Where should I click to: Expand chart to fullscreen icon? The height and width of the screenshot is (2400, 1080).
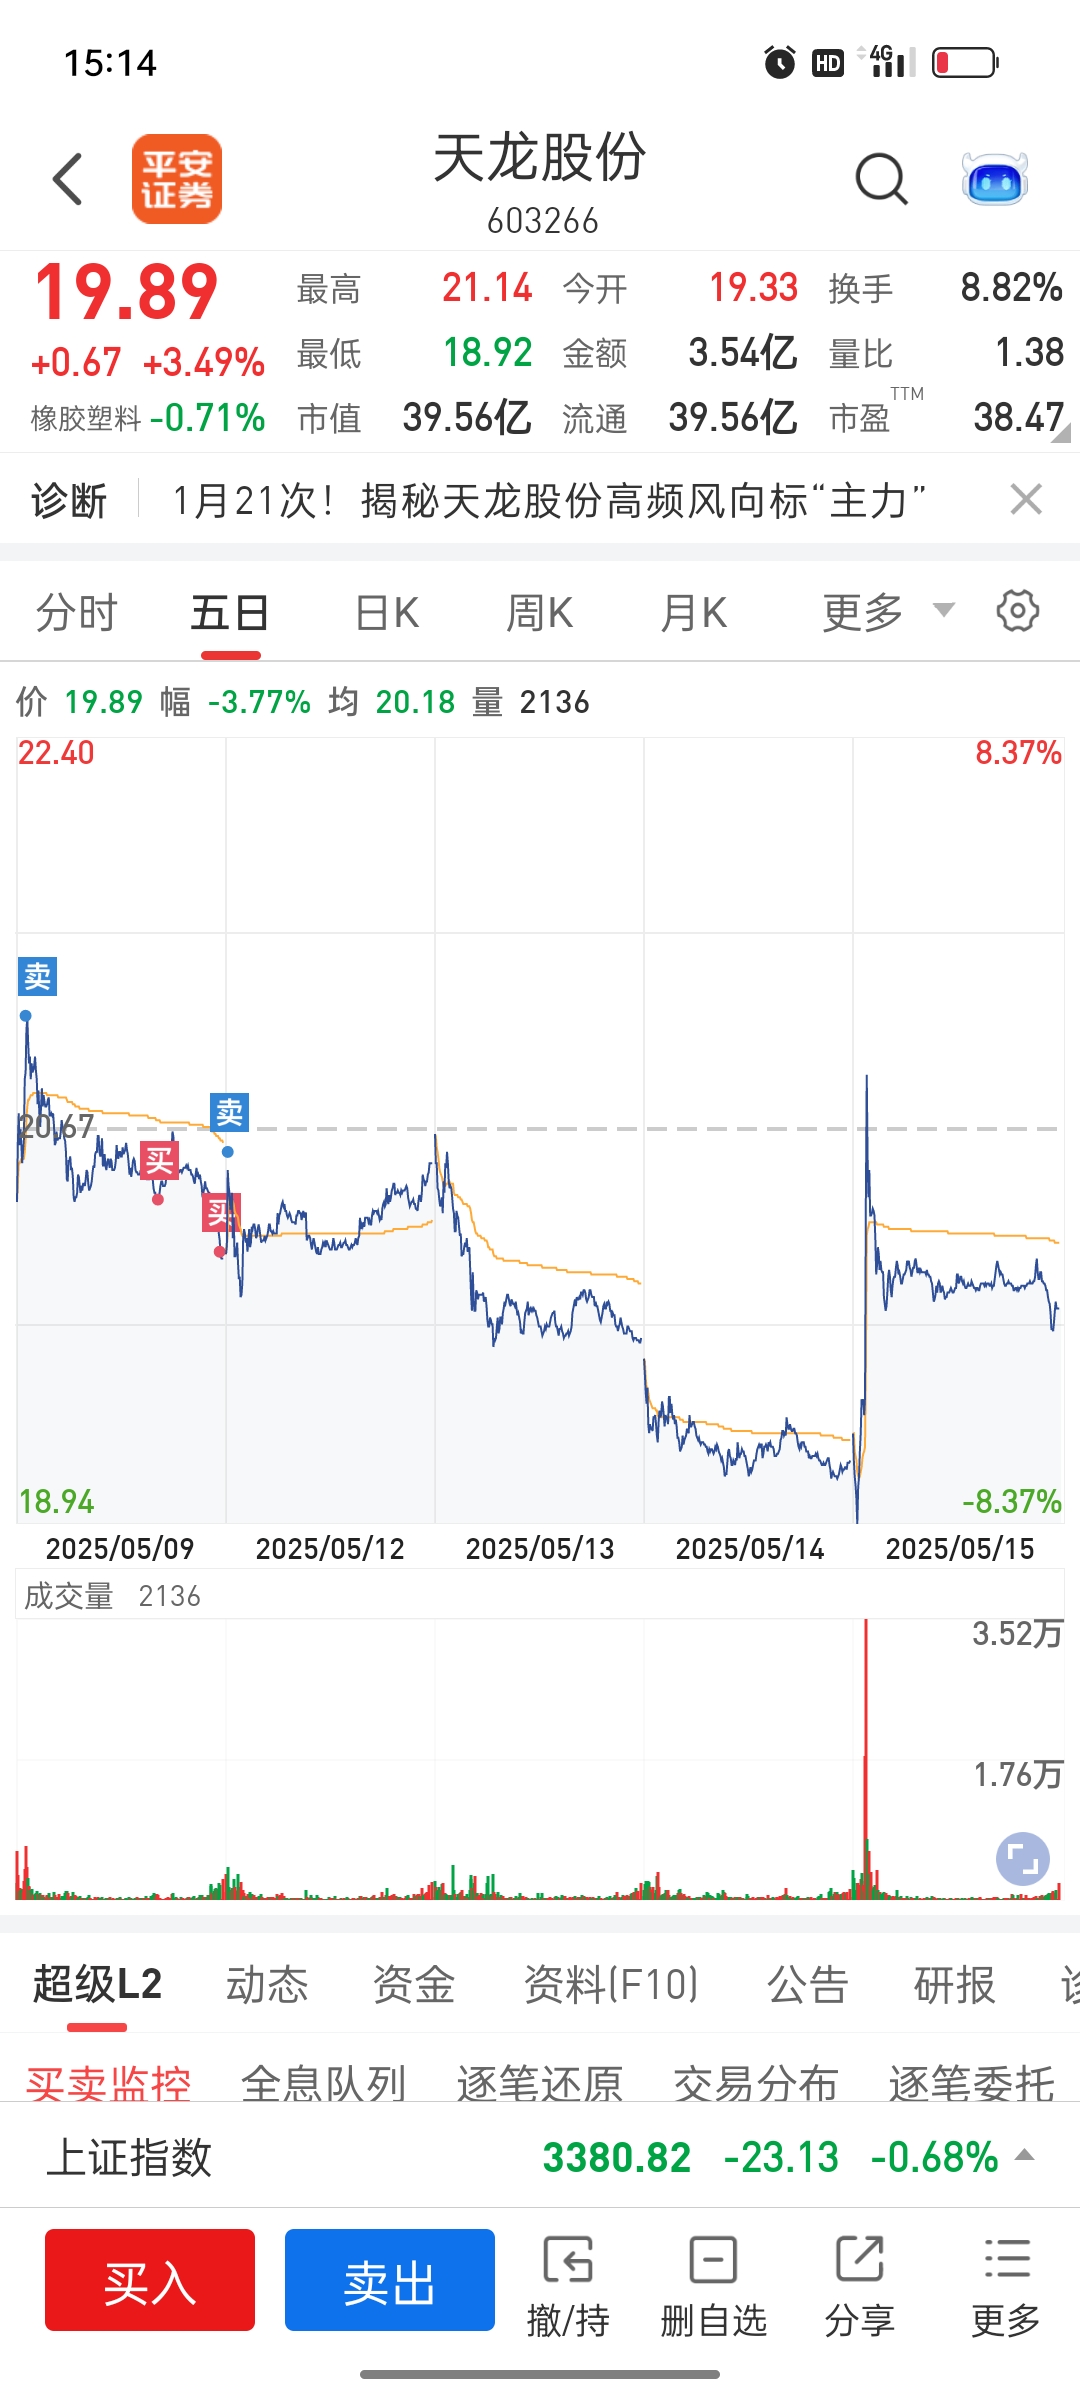point(1023,1859)
